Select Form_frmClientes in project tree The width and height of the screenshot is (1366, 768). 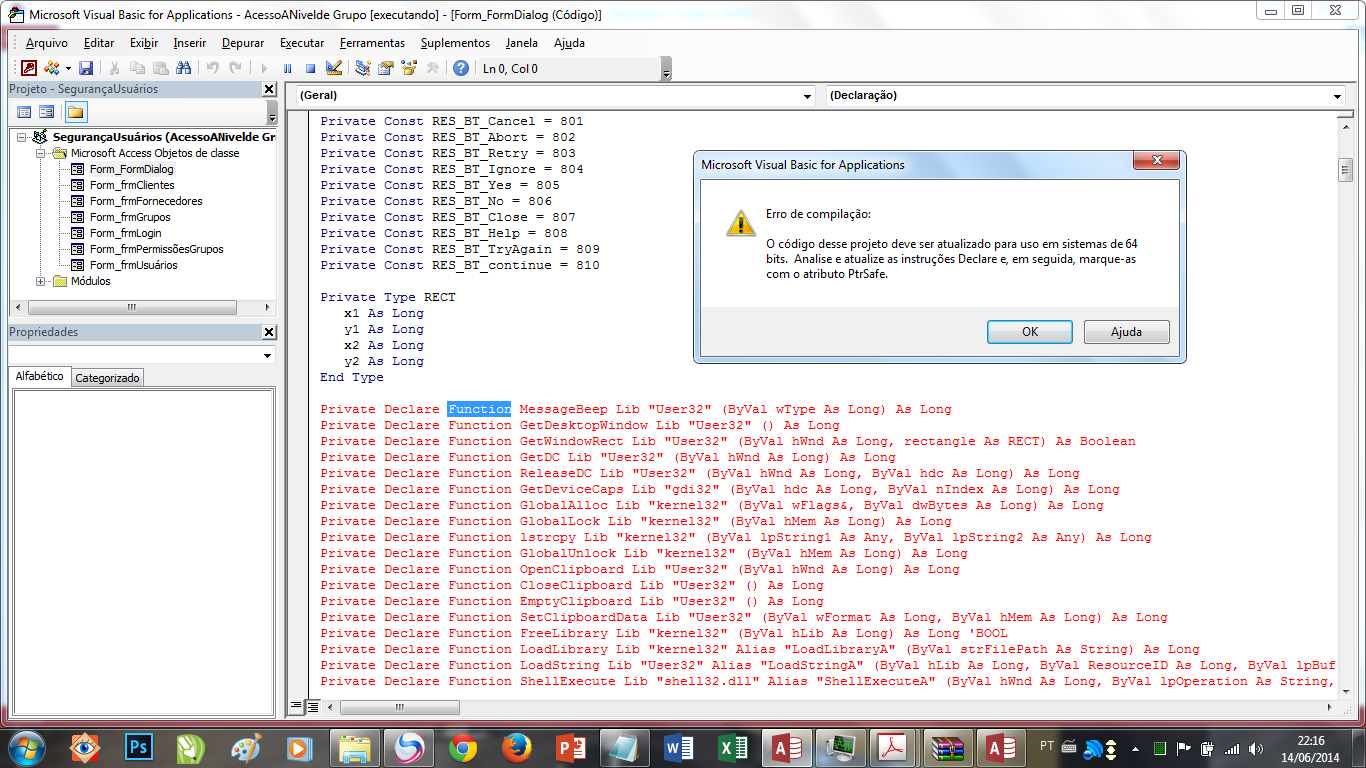[132, 185]
